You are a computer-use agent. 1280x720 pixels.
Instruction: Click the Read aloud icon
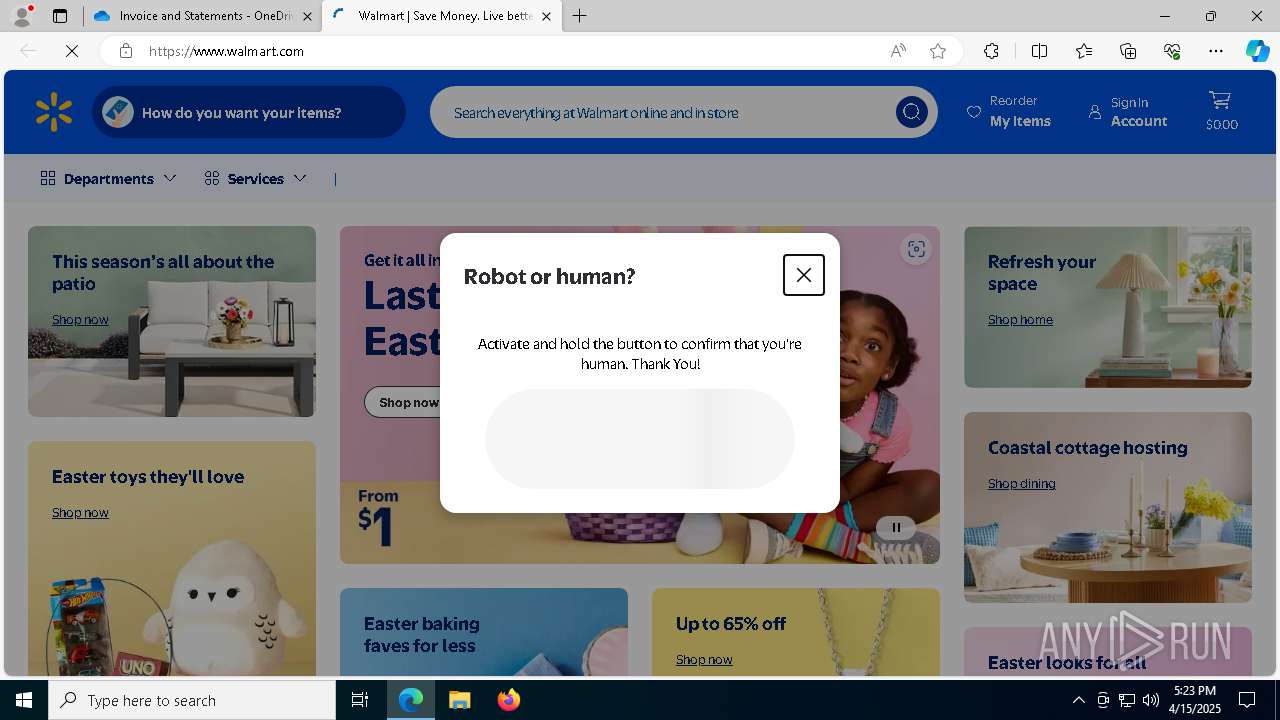[898, 51]
